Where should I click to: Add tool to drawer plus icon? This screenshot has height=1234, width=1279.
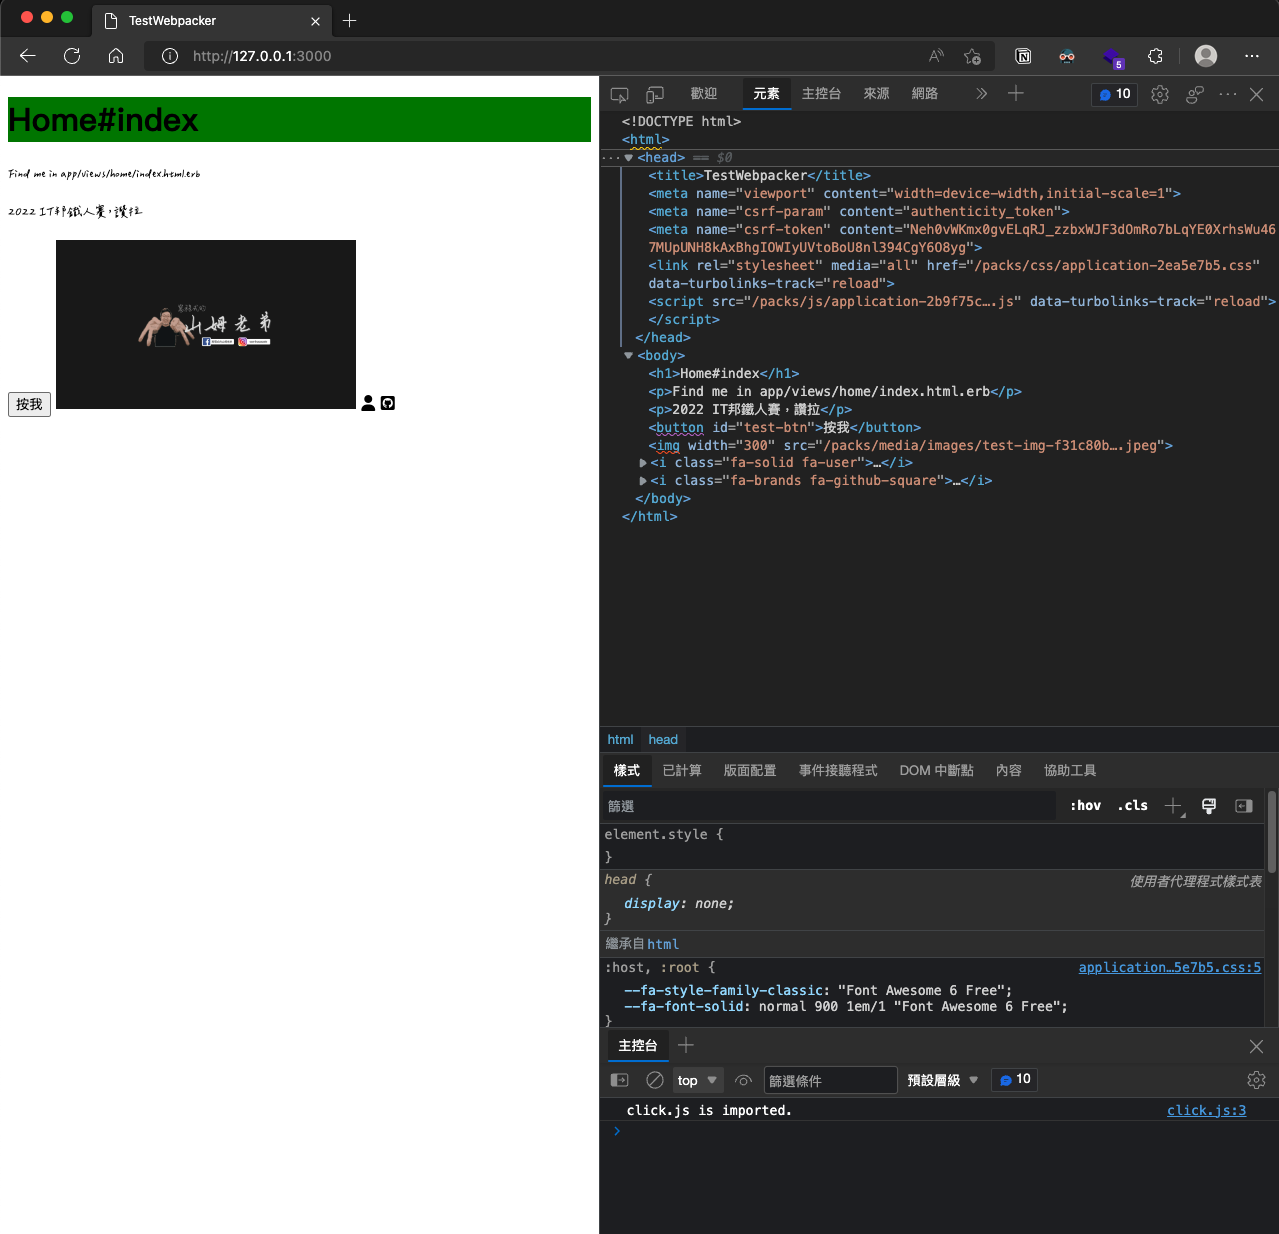click(x=685, y=1045)
